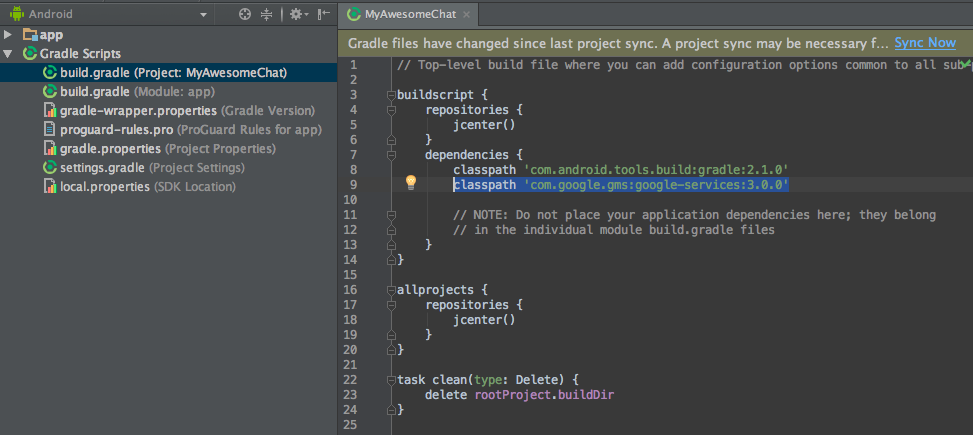973x435 pixels.
Task: Open build.gradle (Module: app)
Action: 138,91
